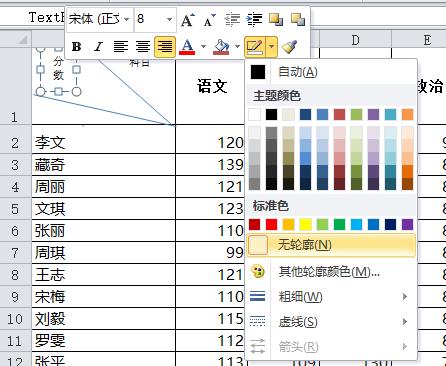The height and width of the screenshot is (366, 446).
Task: Pick the standard red color swatch
Action: click(271, 224)
